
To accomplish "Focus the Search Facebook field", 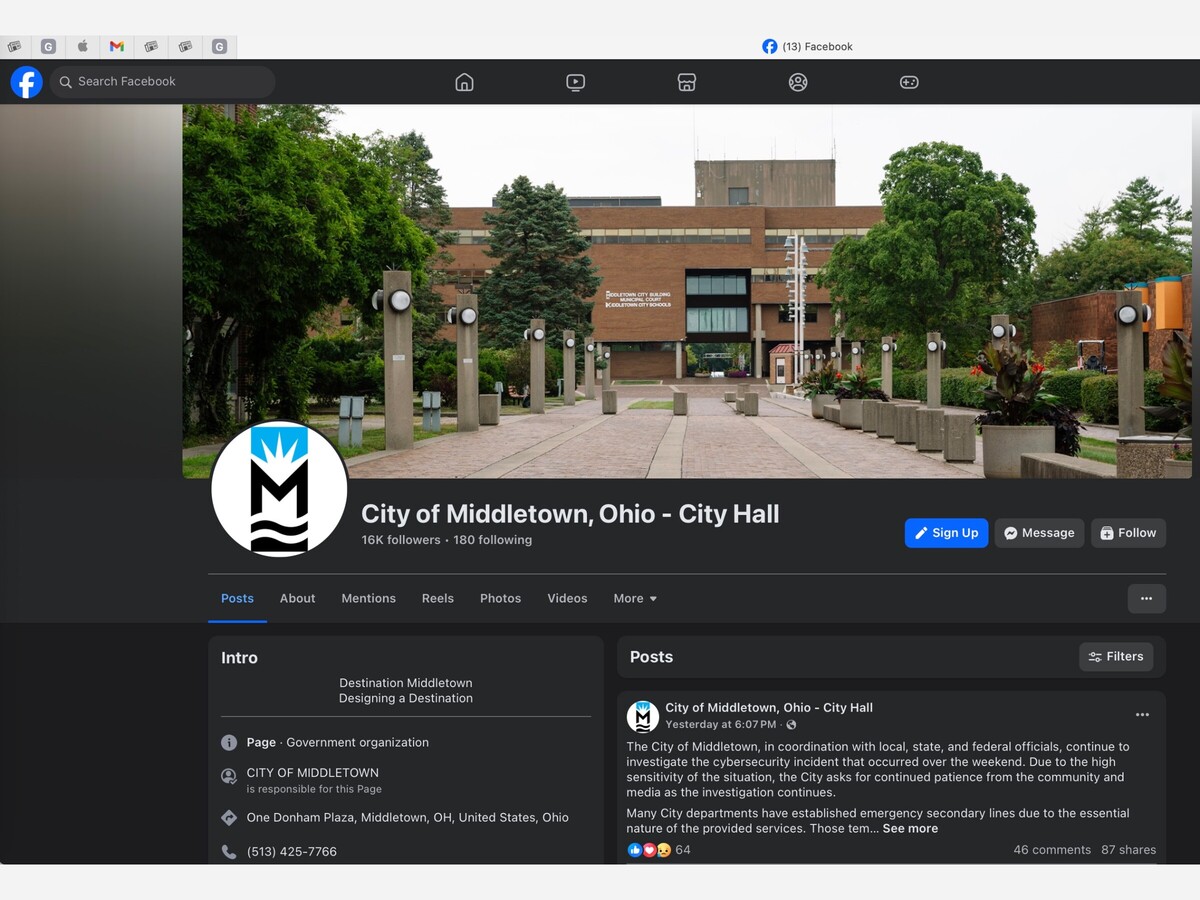I will click(x=163, y=82).
